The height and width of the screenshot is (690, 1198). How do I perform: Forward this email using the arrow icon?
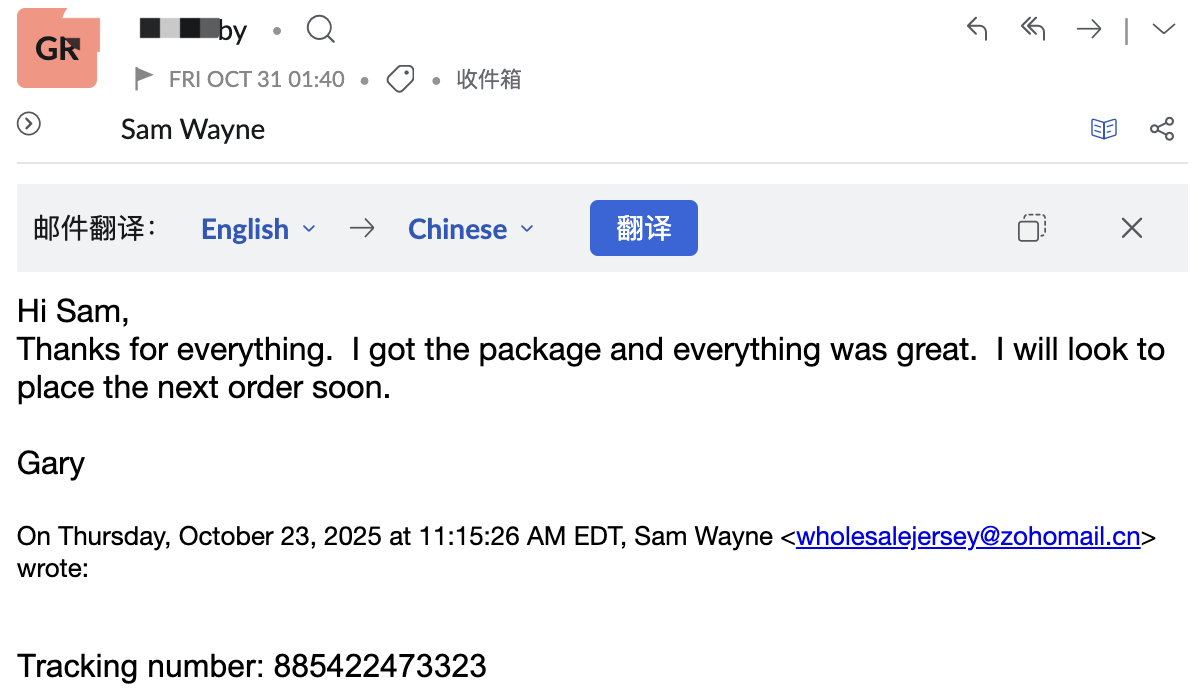(x=1088, y=30)
